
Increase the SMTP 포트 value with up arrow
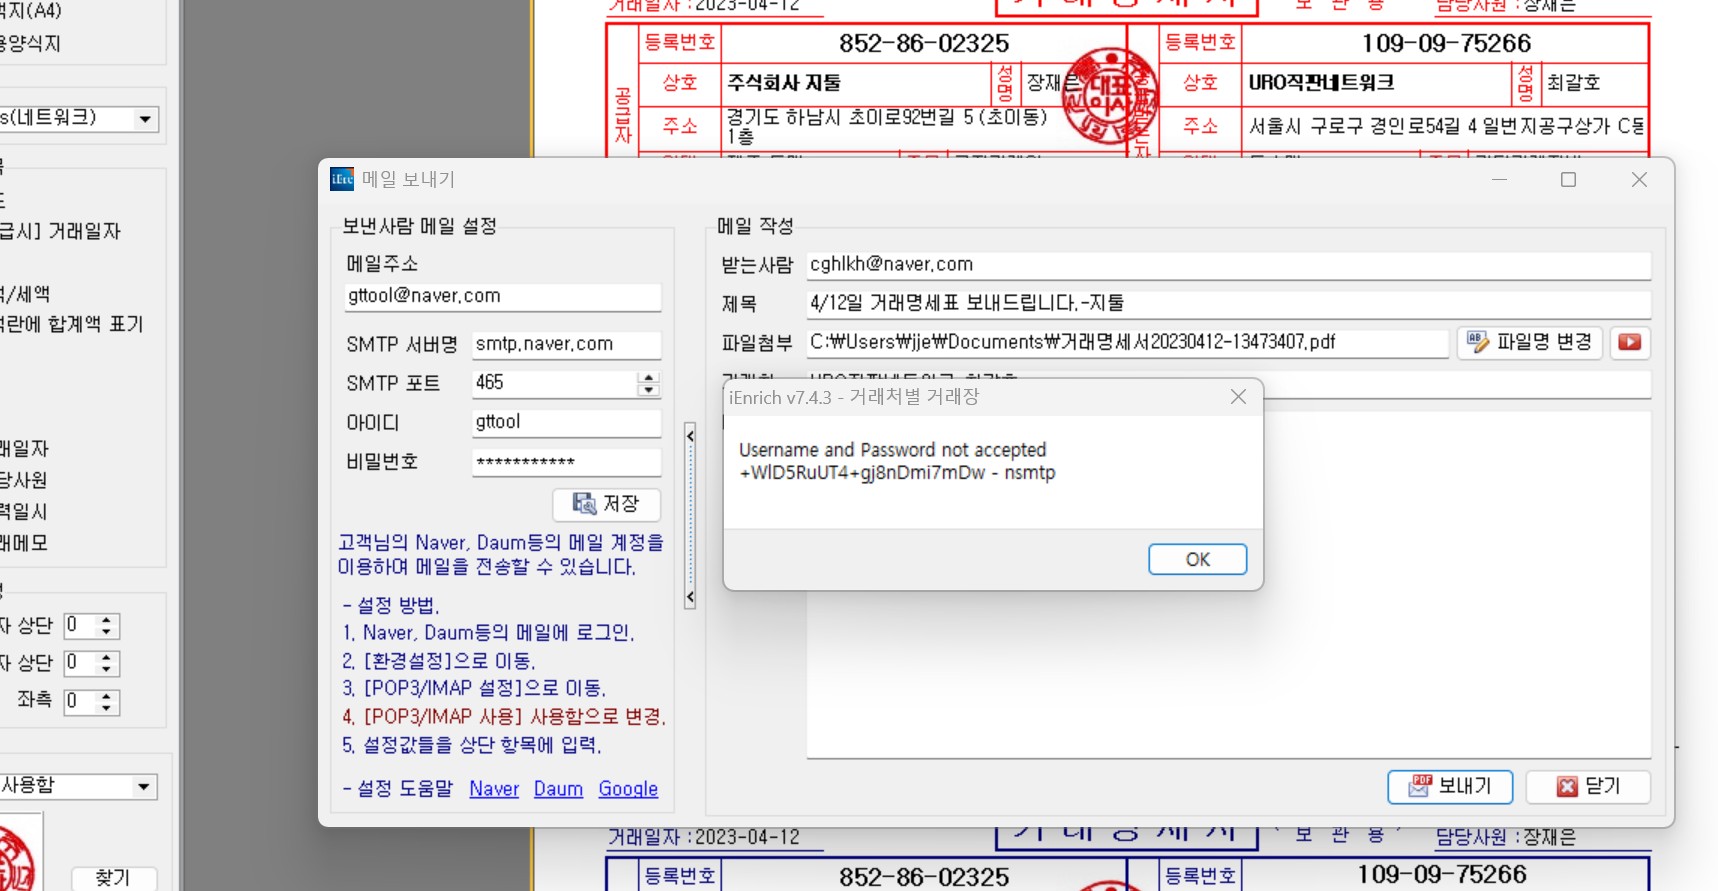(x=649, y=378)
